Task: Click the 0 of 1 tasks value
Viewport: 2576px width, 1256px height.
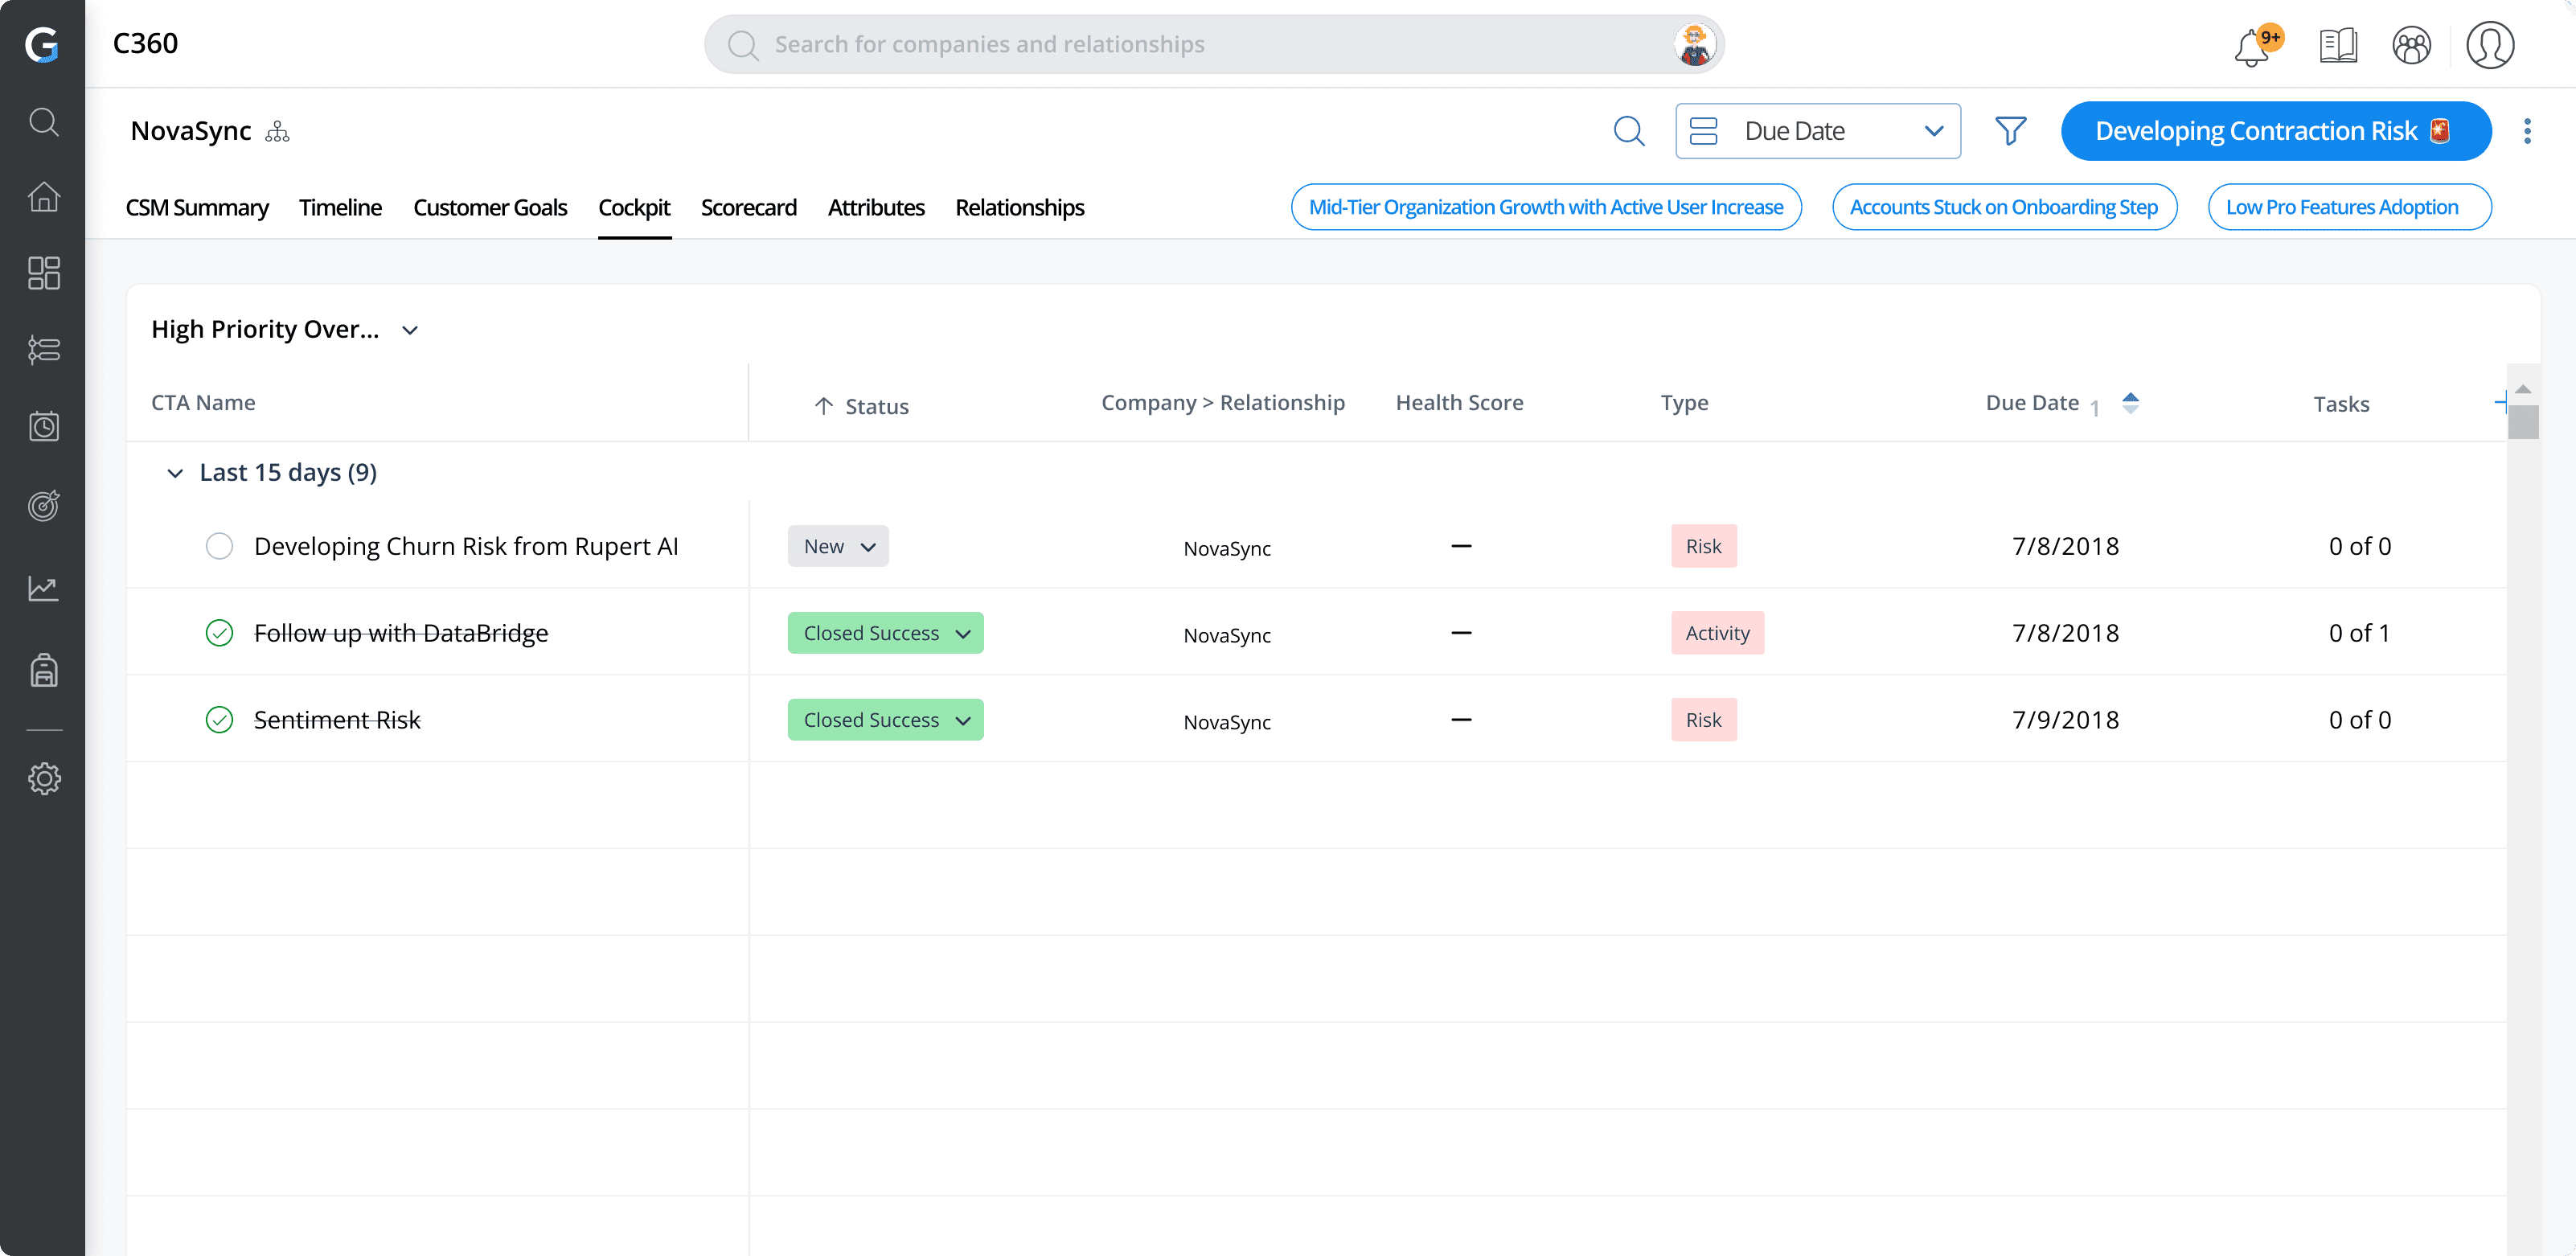Action: 2359,633
